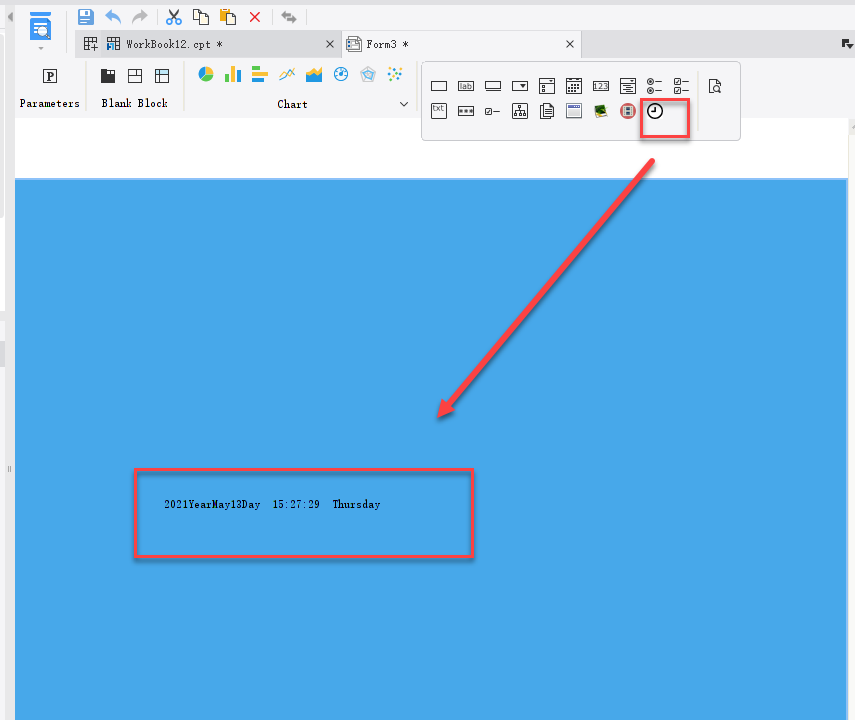Pick the date calendar widget icon
The image size is (855, 720).
tap(574, 86)
